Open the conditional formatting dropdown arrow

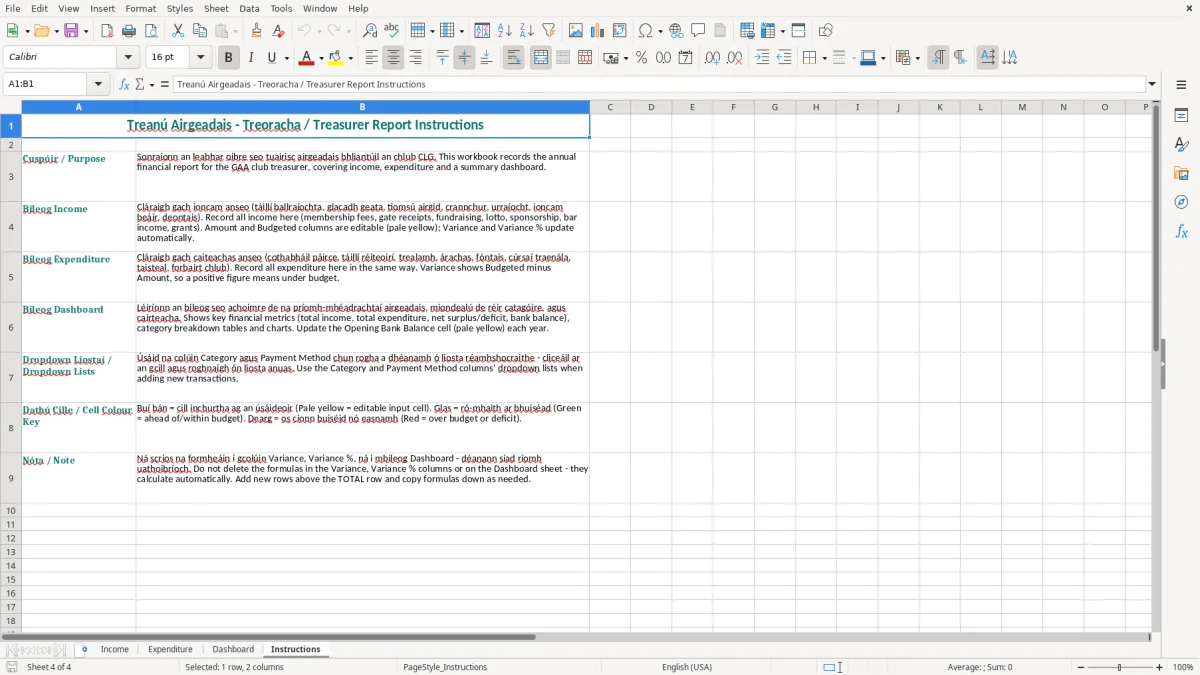pos(917,58)
